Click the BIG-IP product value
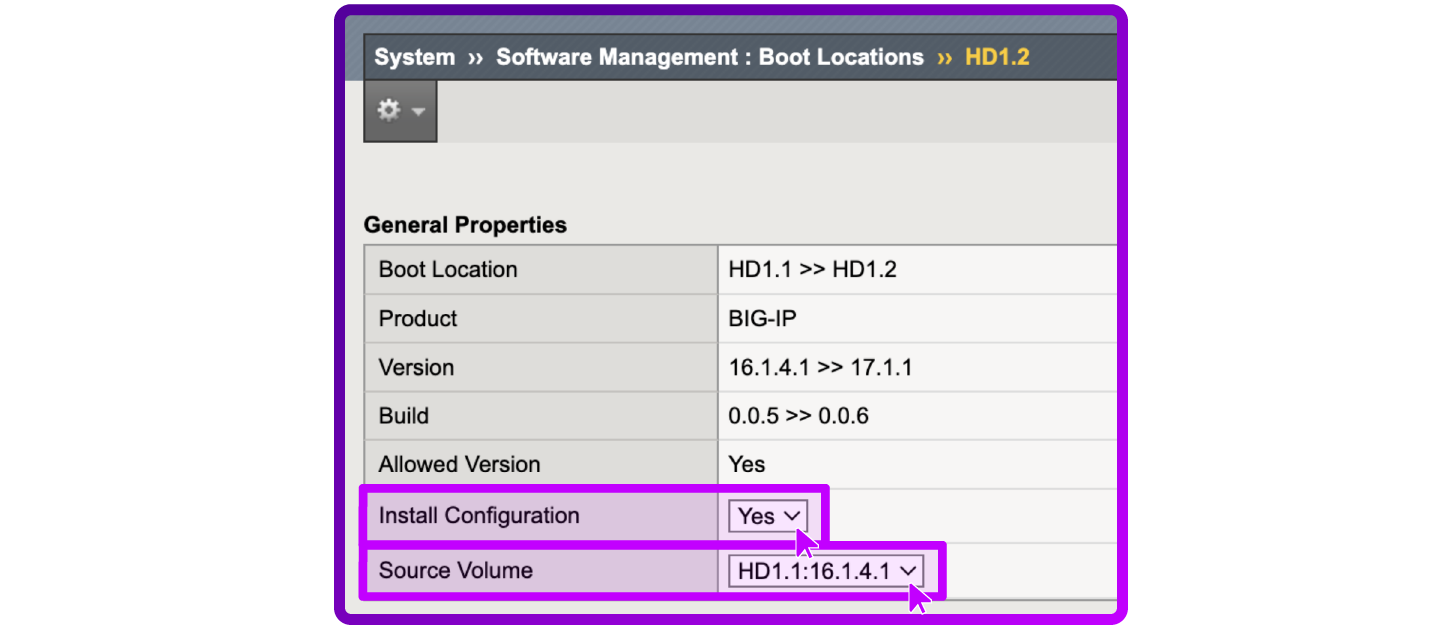This screenshot has height=629, width=1456. click(763, 319)
